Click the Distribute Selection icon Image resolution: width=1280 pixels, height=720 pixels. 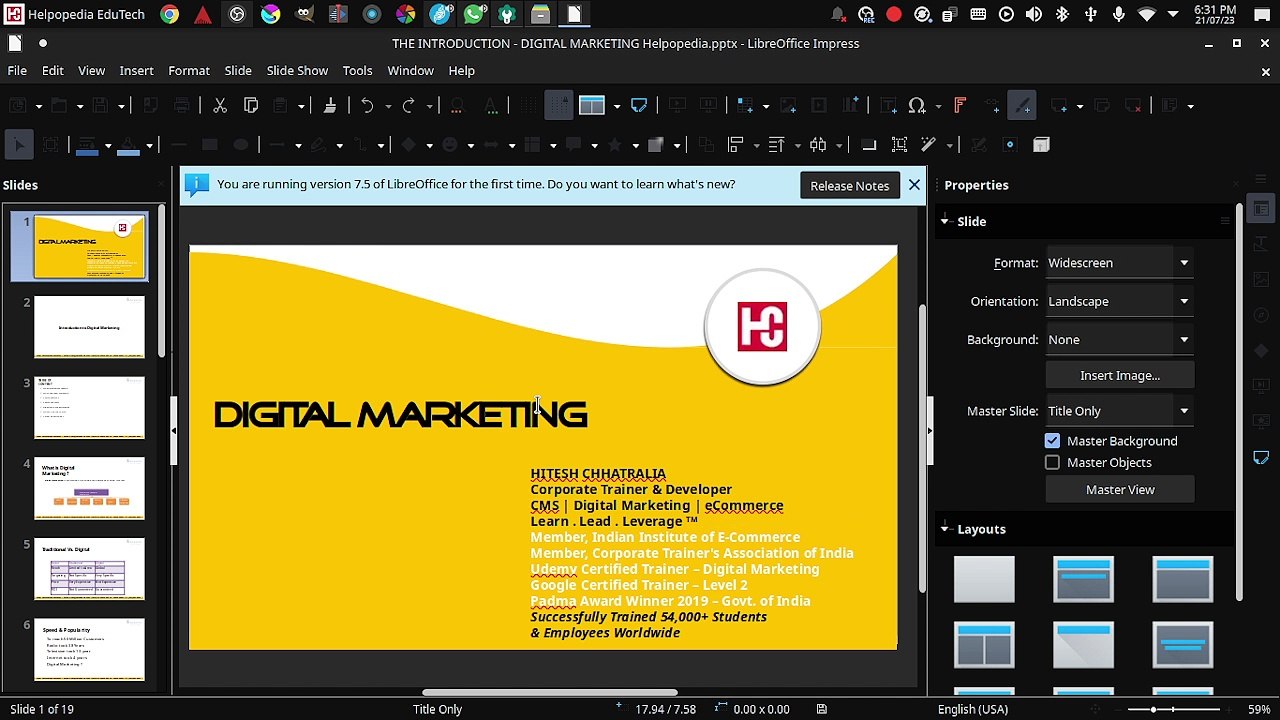818,145
